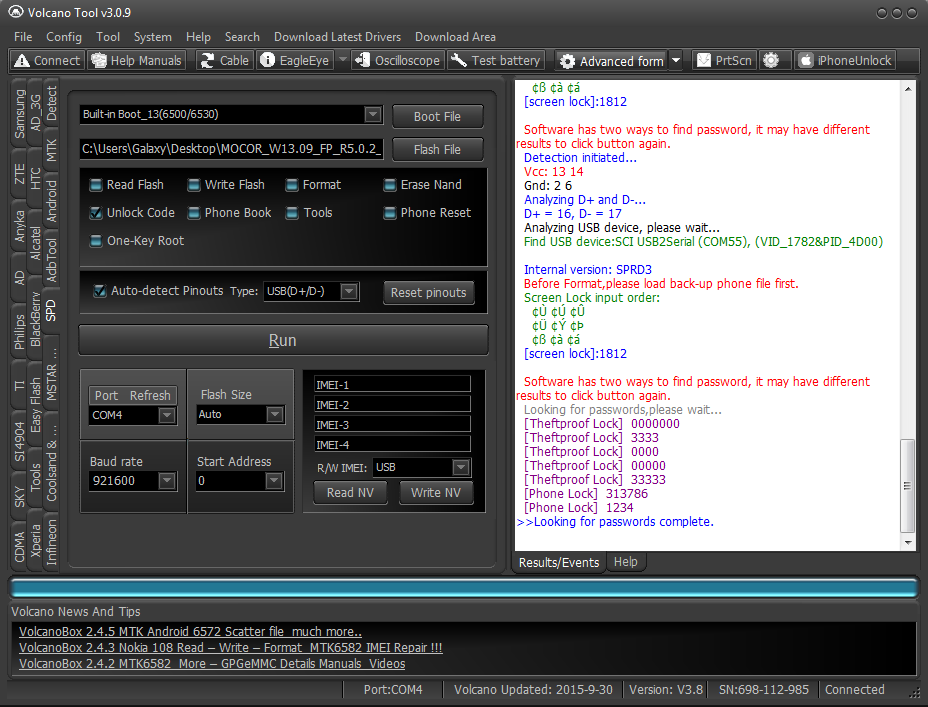Click the Connect toolbar button
This screenshot has height=707, width=928.
(46, 61)
